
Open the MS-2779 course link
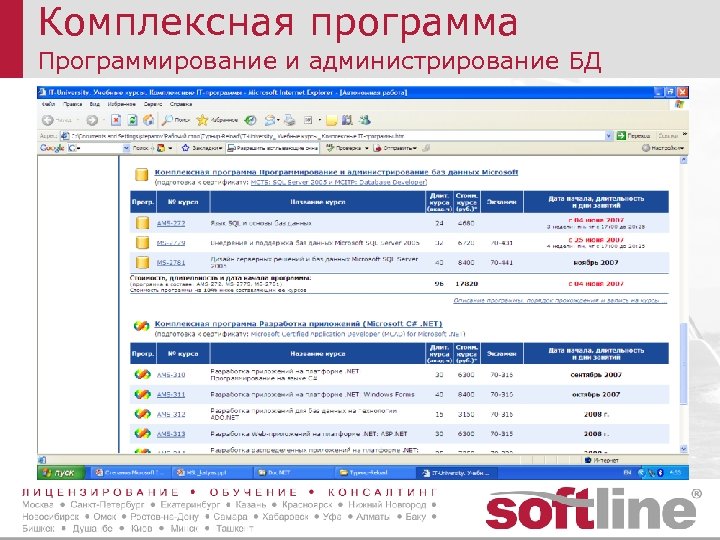coord(171,243)
